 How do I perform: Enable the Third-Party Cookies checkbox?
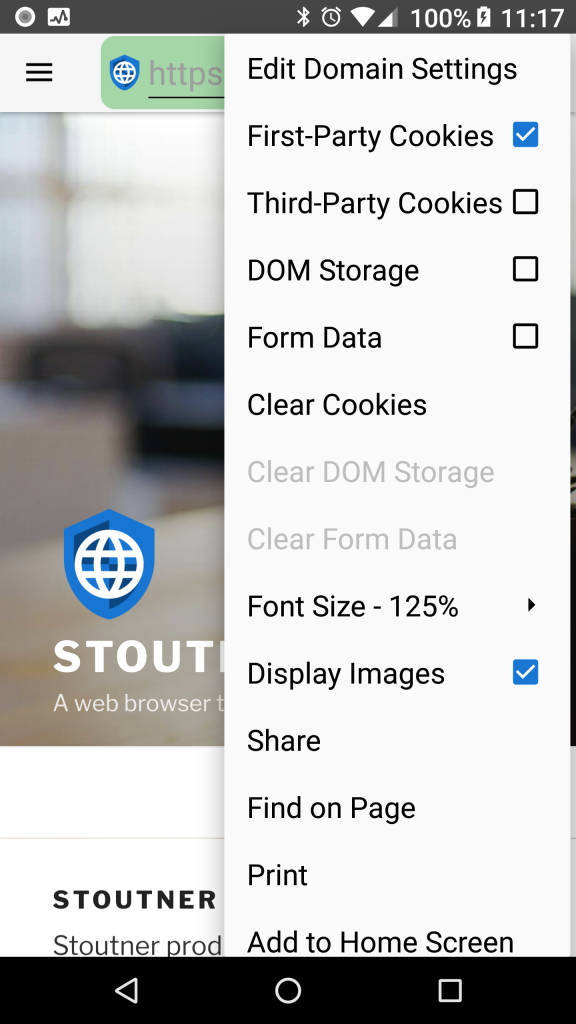(525, 202)
